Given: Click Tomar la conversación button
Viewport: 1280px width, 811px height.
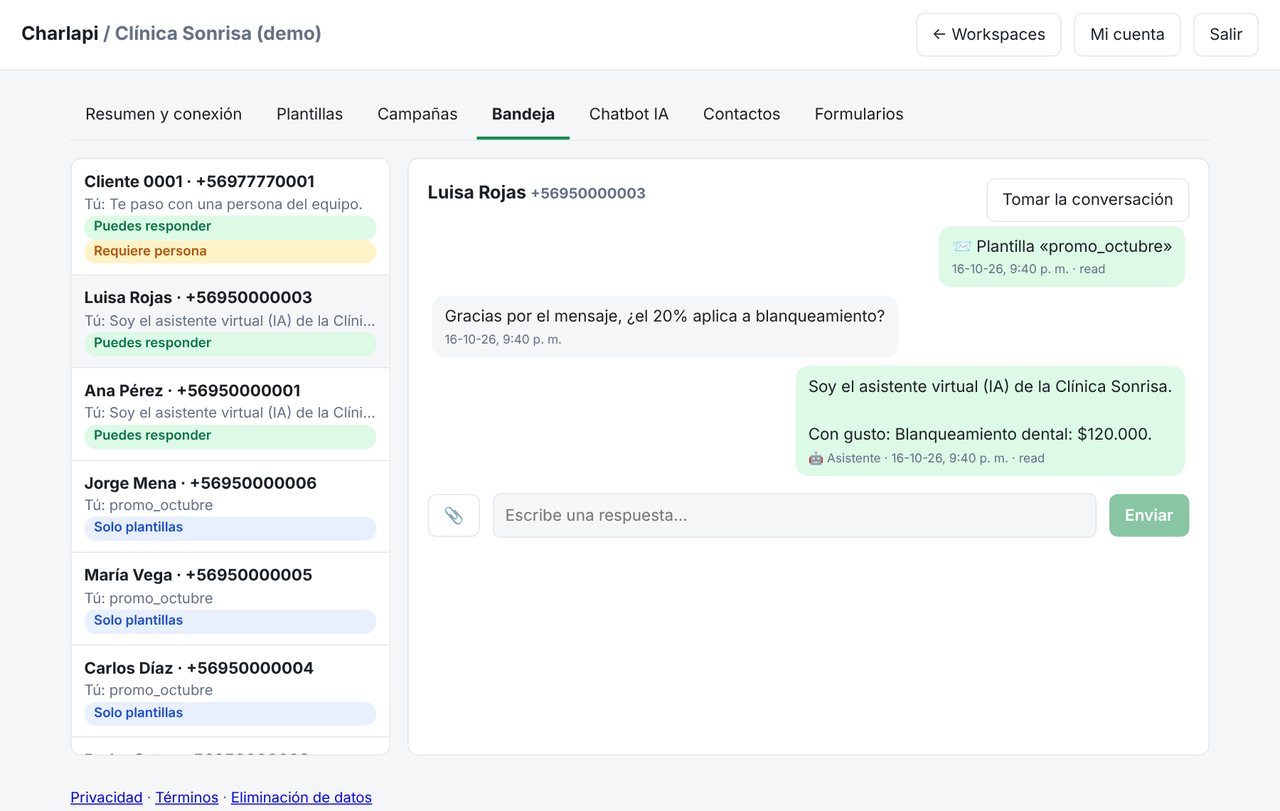Looking at the screenshot, I should click(x=1088, y=200).
